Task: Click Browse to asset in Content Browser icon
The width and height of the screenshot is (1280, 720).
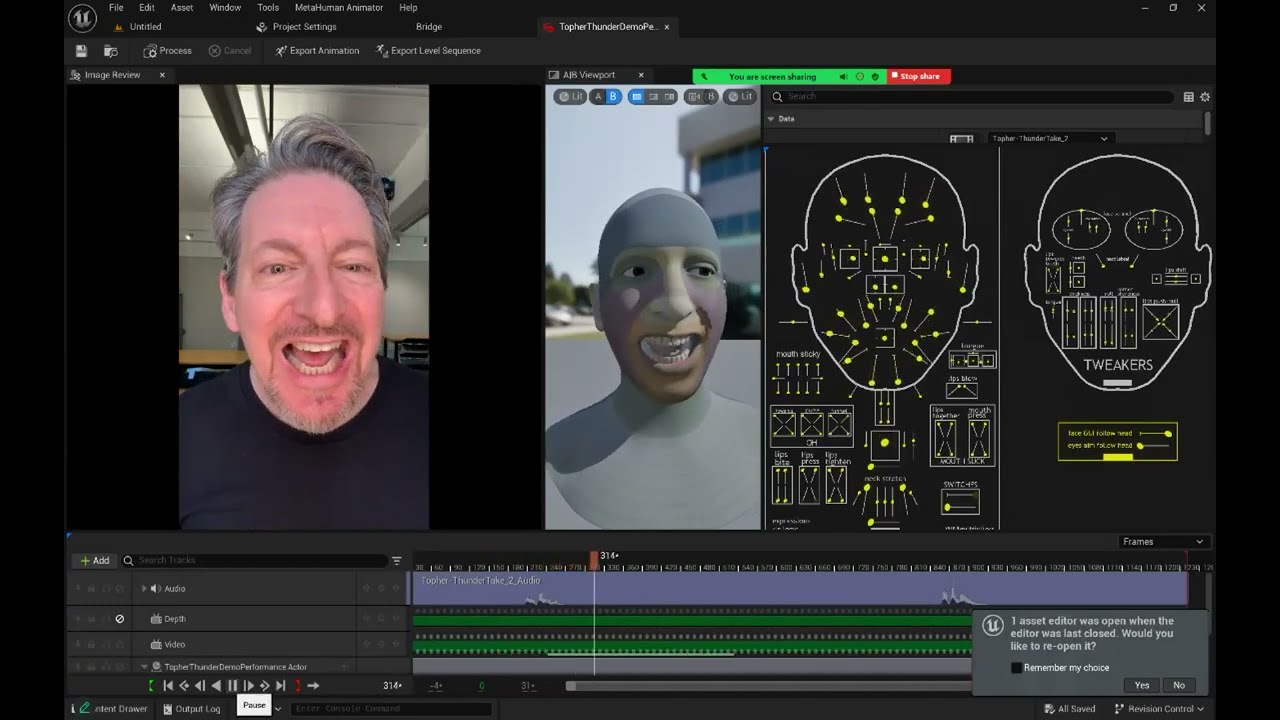Action: pos(111,51)
